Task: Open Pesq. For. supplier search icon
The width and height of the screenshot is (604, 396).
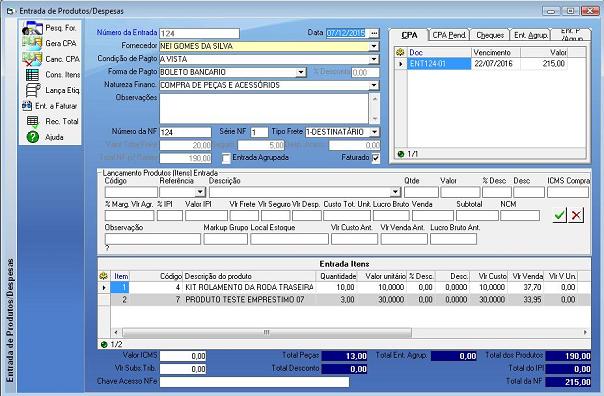Action: tap(32, 28)
